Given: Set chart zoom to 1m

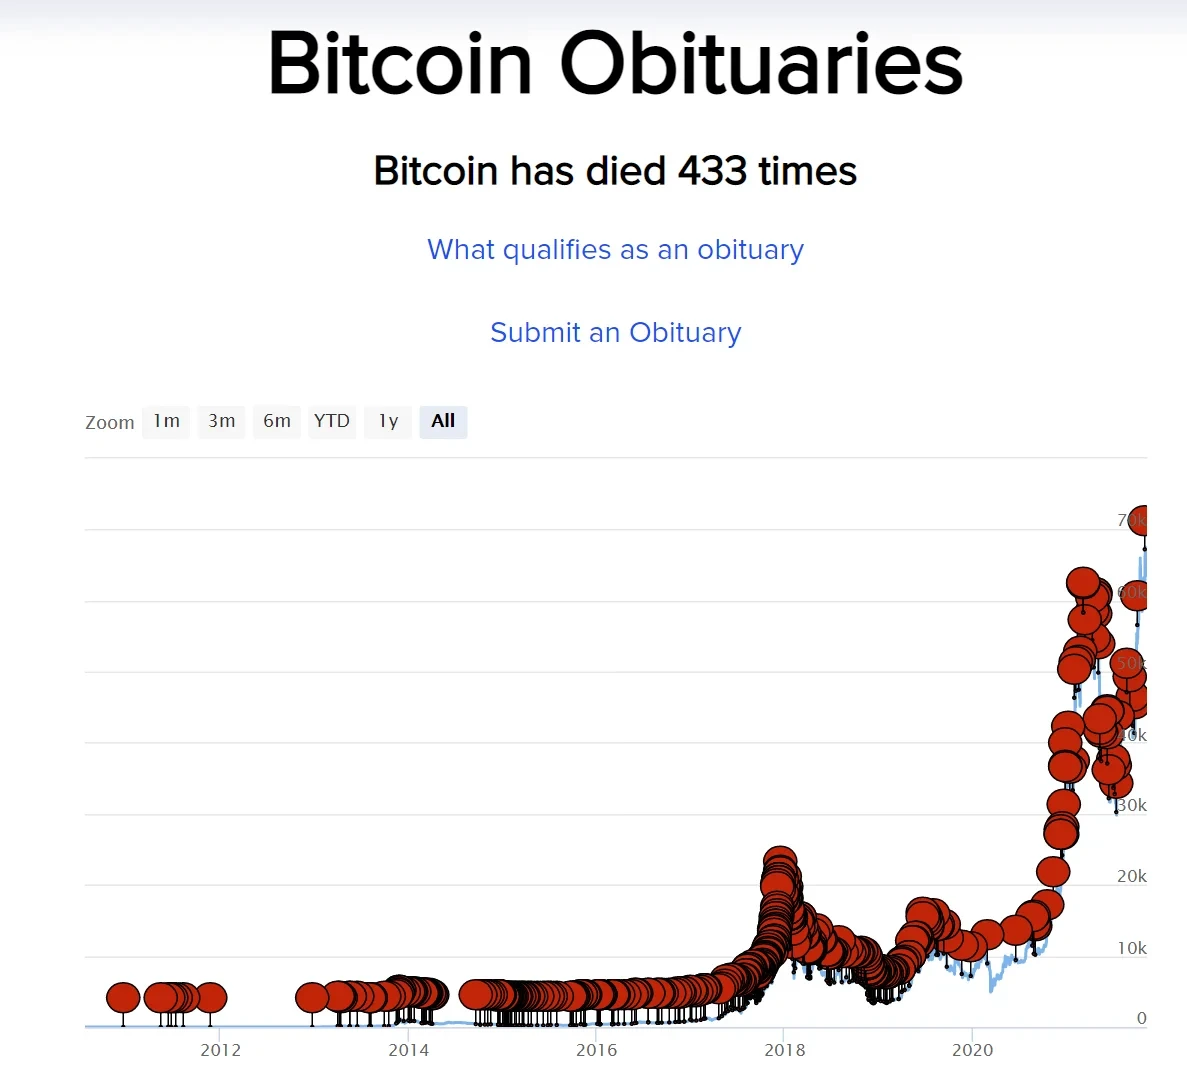Looking at the screenshot, I should click(x=166, y=421).
